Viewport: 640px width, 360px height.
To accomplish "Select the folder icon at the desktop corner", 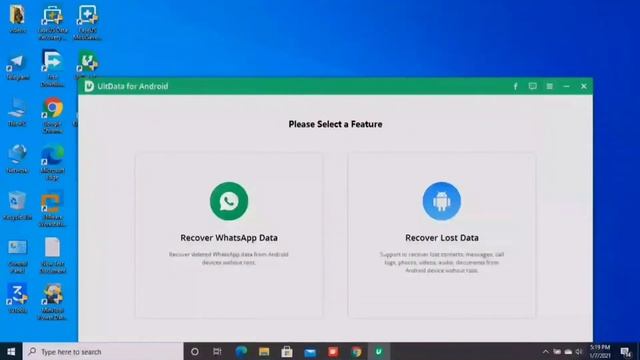I will [x=18, y=18].
